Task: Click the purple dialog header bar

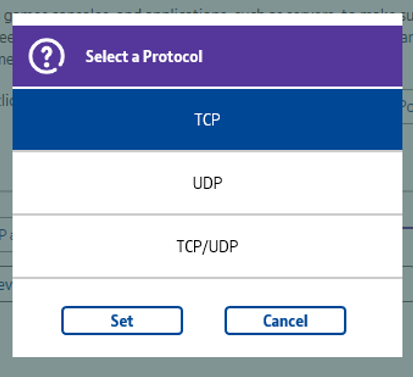Action: (x=207, y=56)
